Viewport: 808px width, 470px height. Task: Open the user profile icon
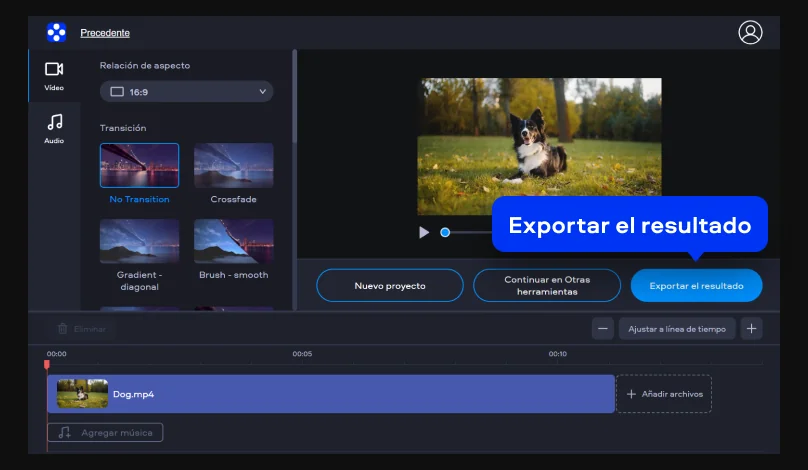[x=750, y=32]
